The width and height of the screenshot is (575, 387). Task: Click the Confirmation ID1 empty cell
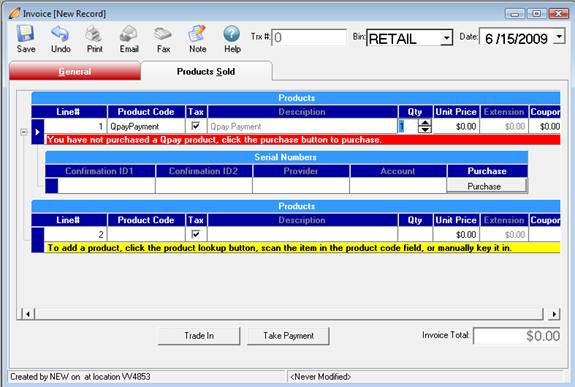coord(106,186)
